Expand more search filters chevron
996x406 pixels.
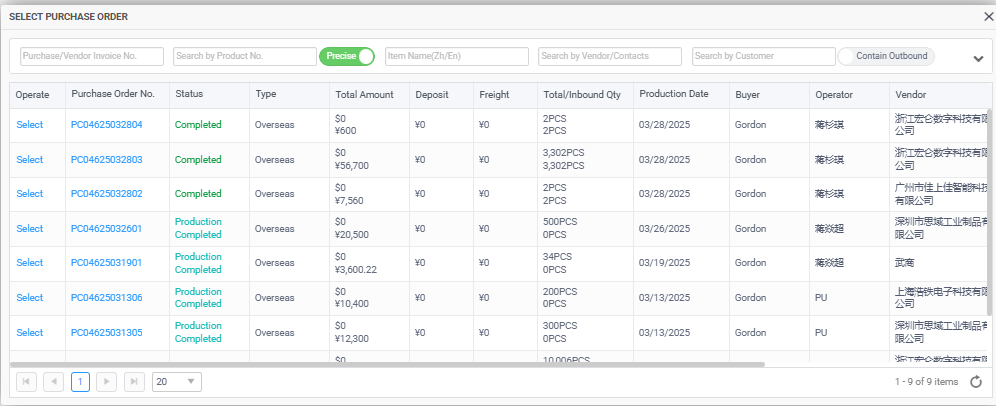[x=978, y=58]
